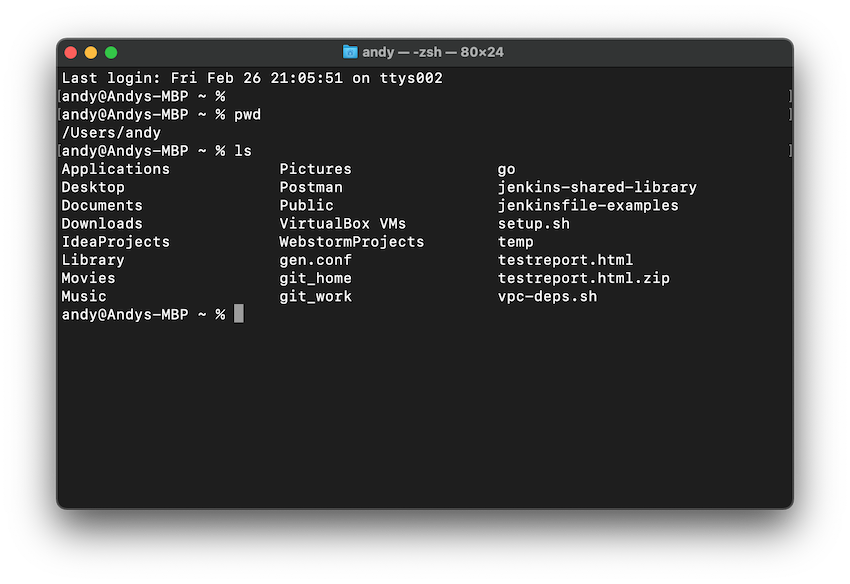The image size is (850, 584).
Task: Select the /Users/andy path output line
Action: pyautogui.click(x=110, y=132)
